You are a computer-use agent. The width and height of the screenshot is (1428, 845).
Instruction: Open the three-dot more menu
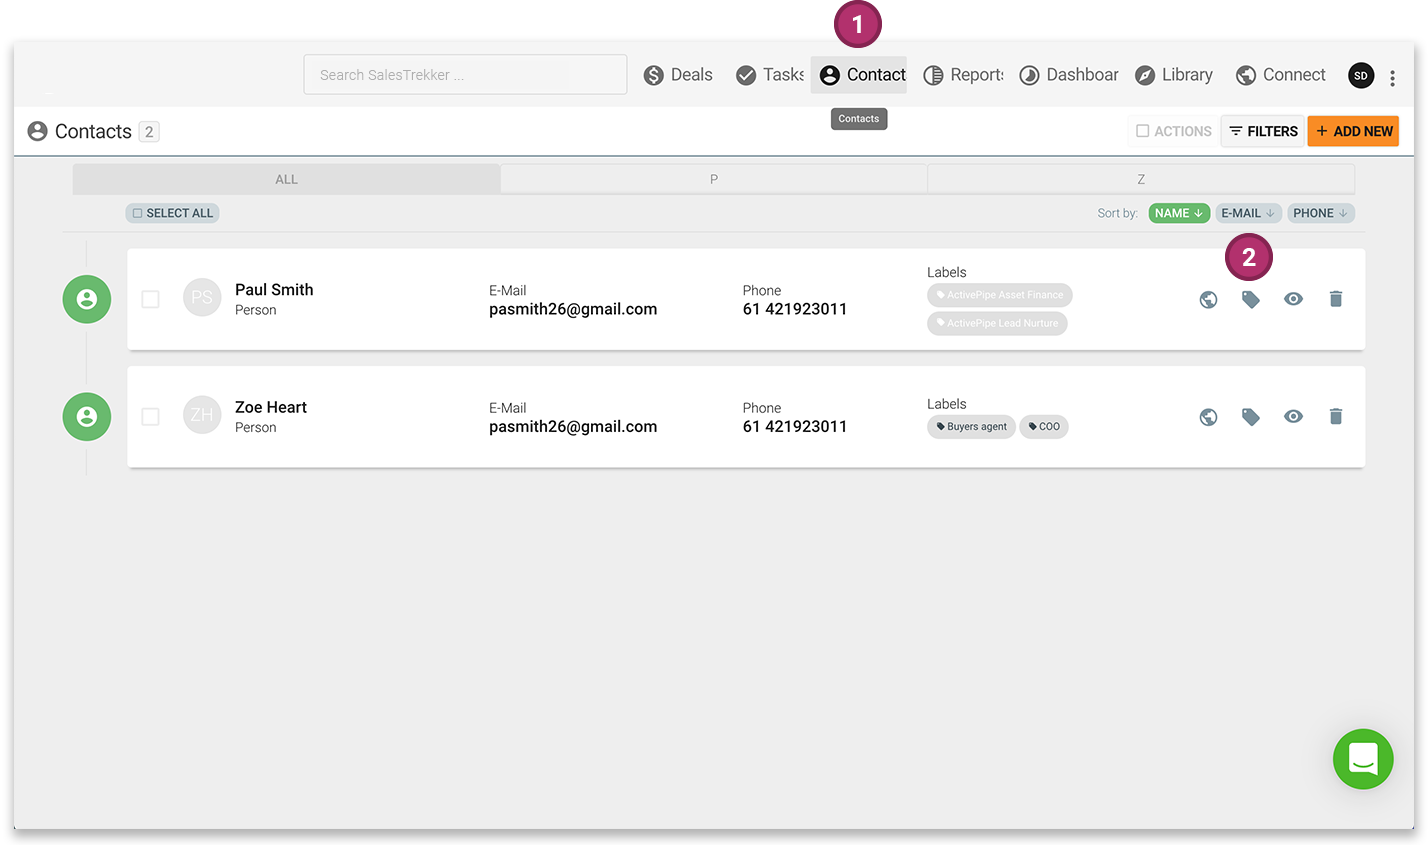coord(1392,77)
